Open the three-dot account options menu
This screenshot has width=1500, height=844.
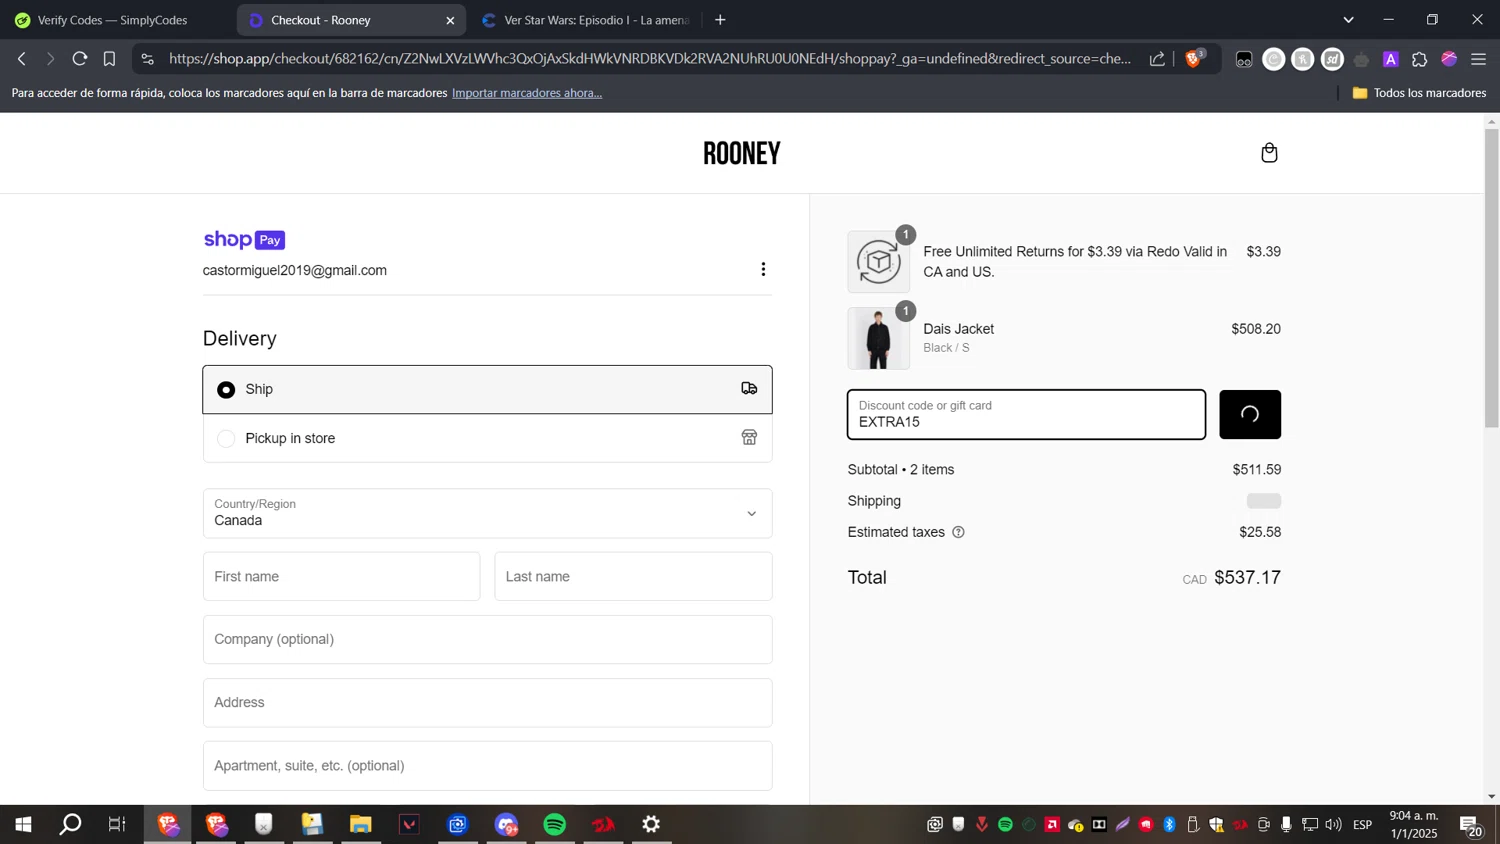point(763,270)
